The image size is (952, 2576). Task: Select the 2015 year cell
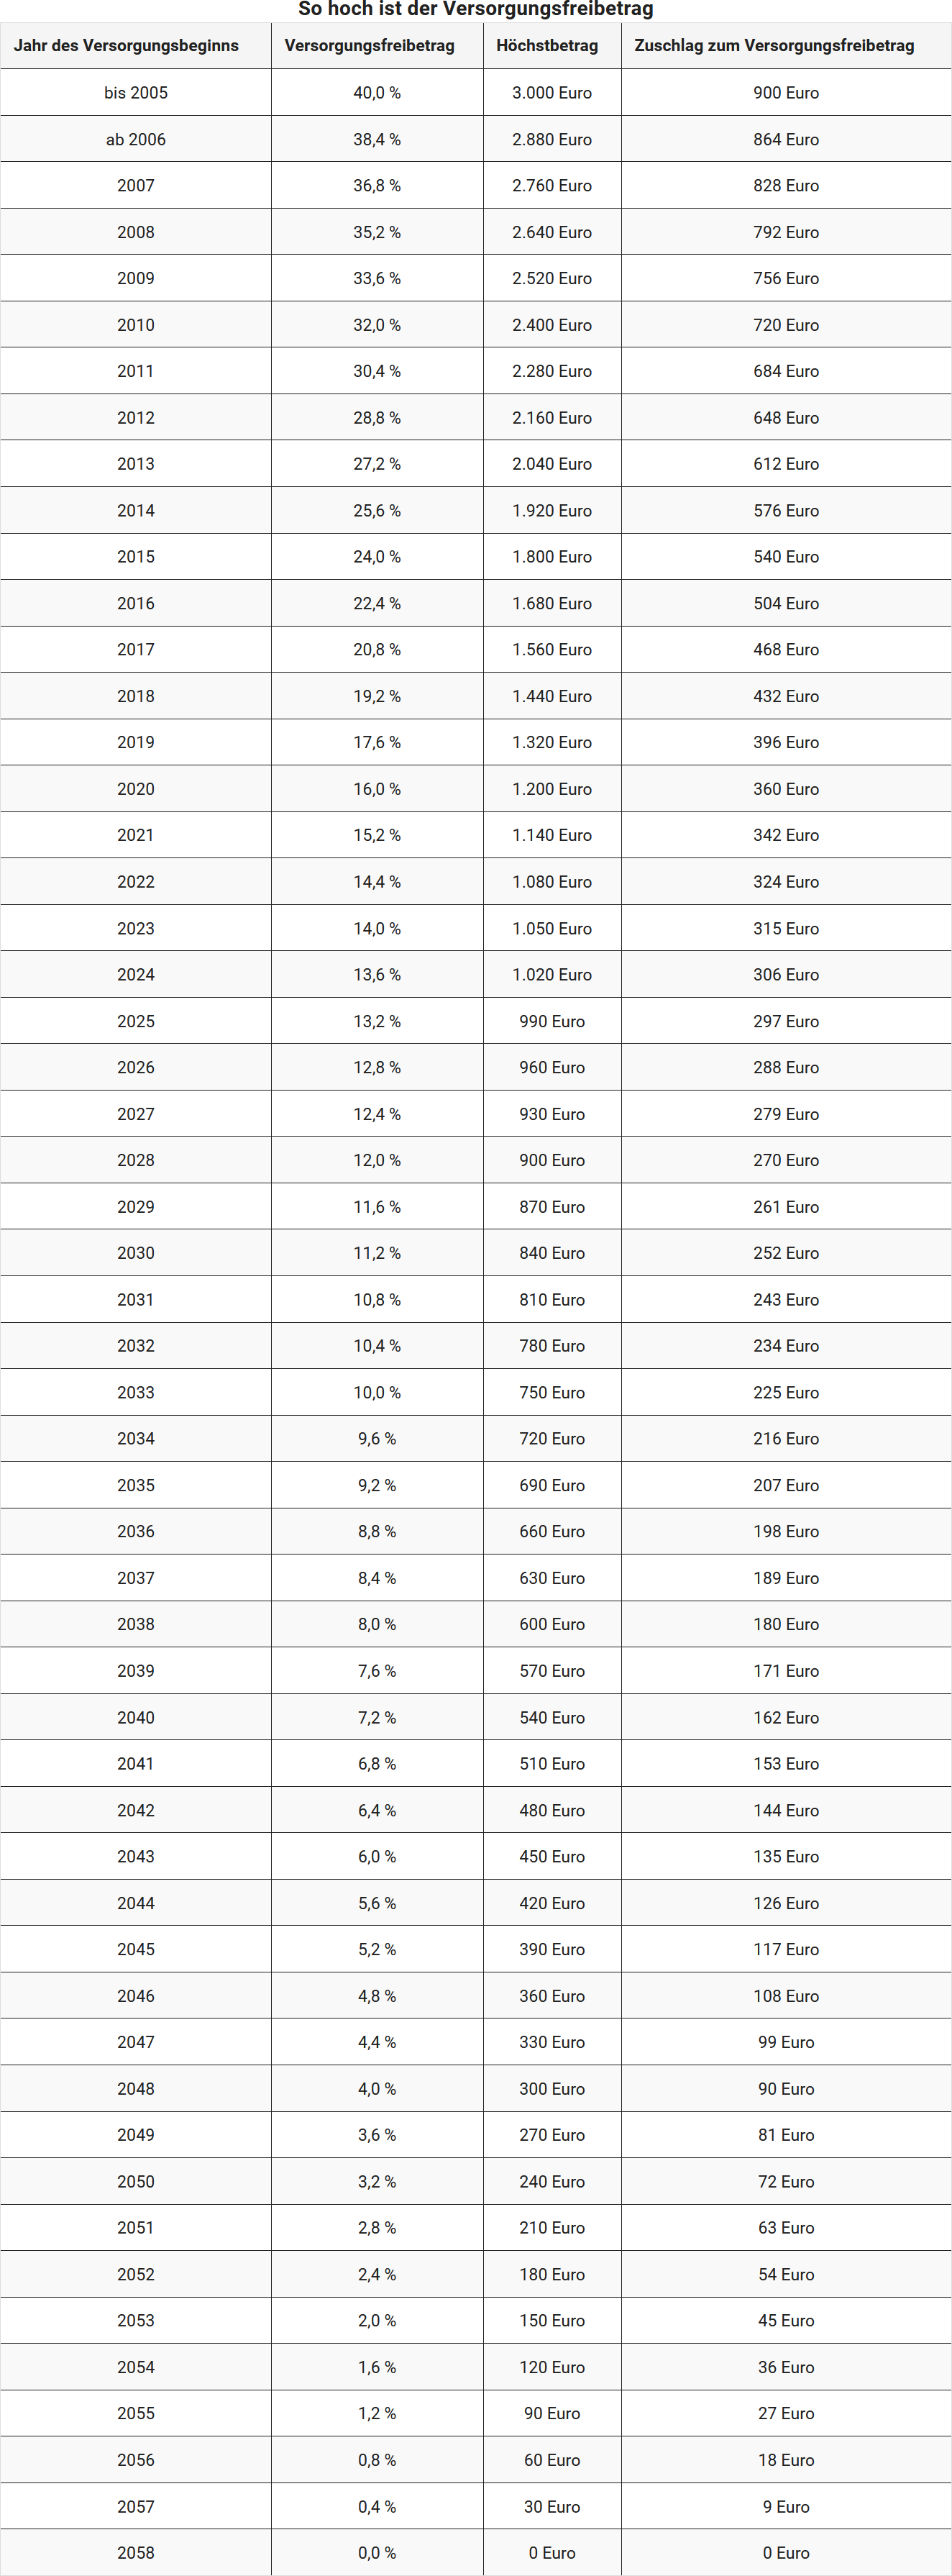click(136, 557)
